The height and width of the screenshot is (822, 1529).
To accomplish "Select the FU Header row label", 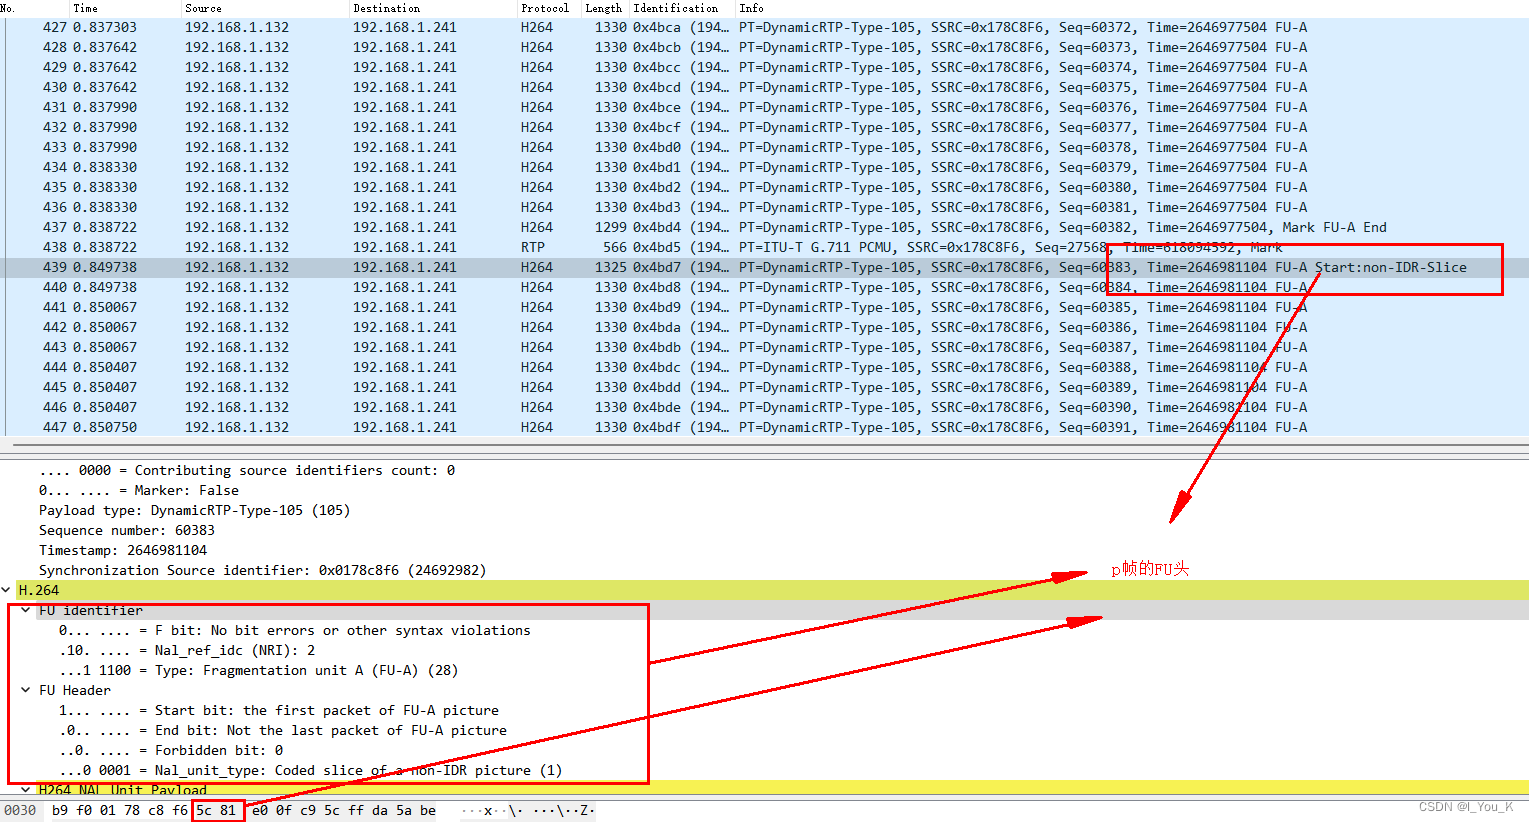I will (x=75, y=690).
